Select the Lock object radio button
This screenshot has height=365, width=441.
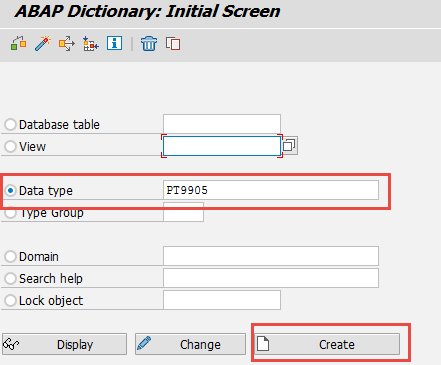pos(10,300)
